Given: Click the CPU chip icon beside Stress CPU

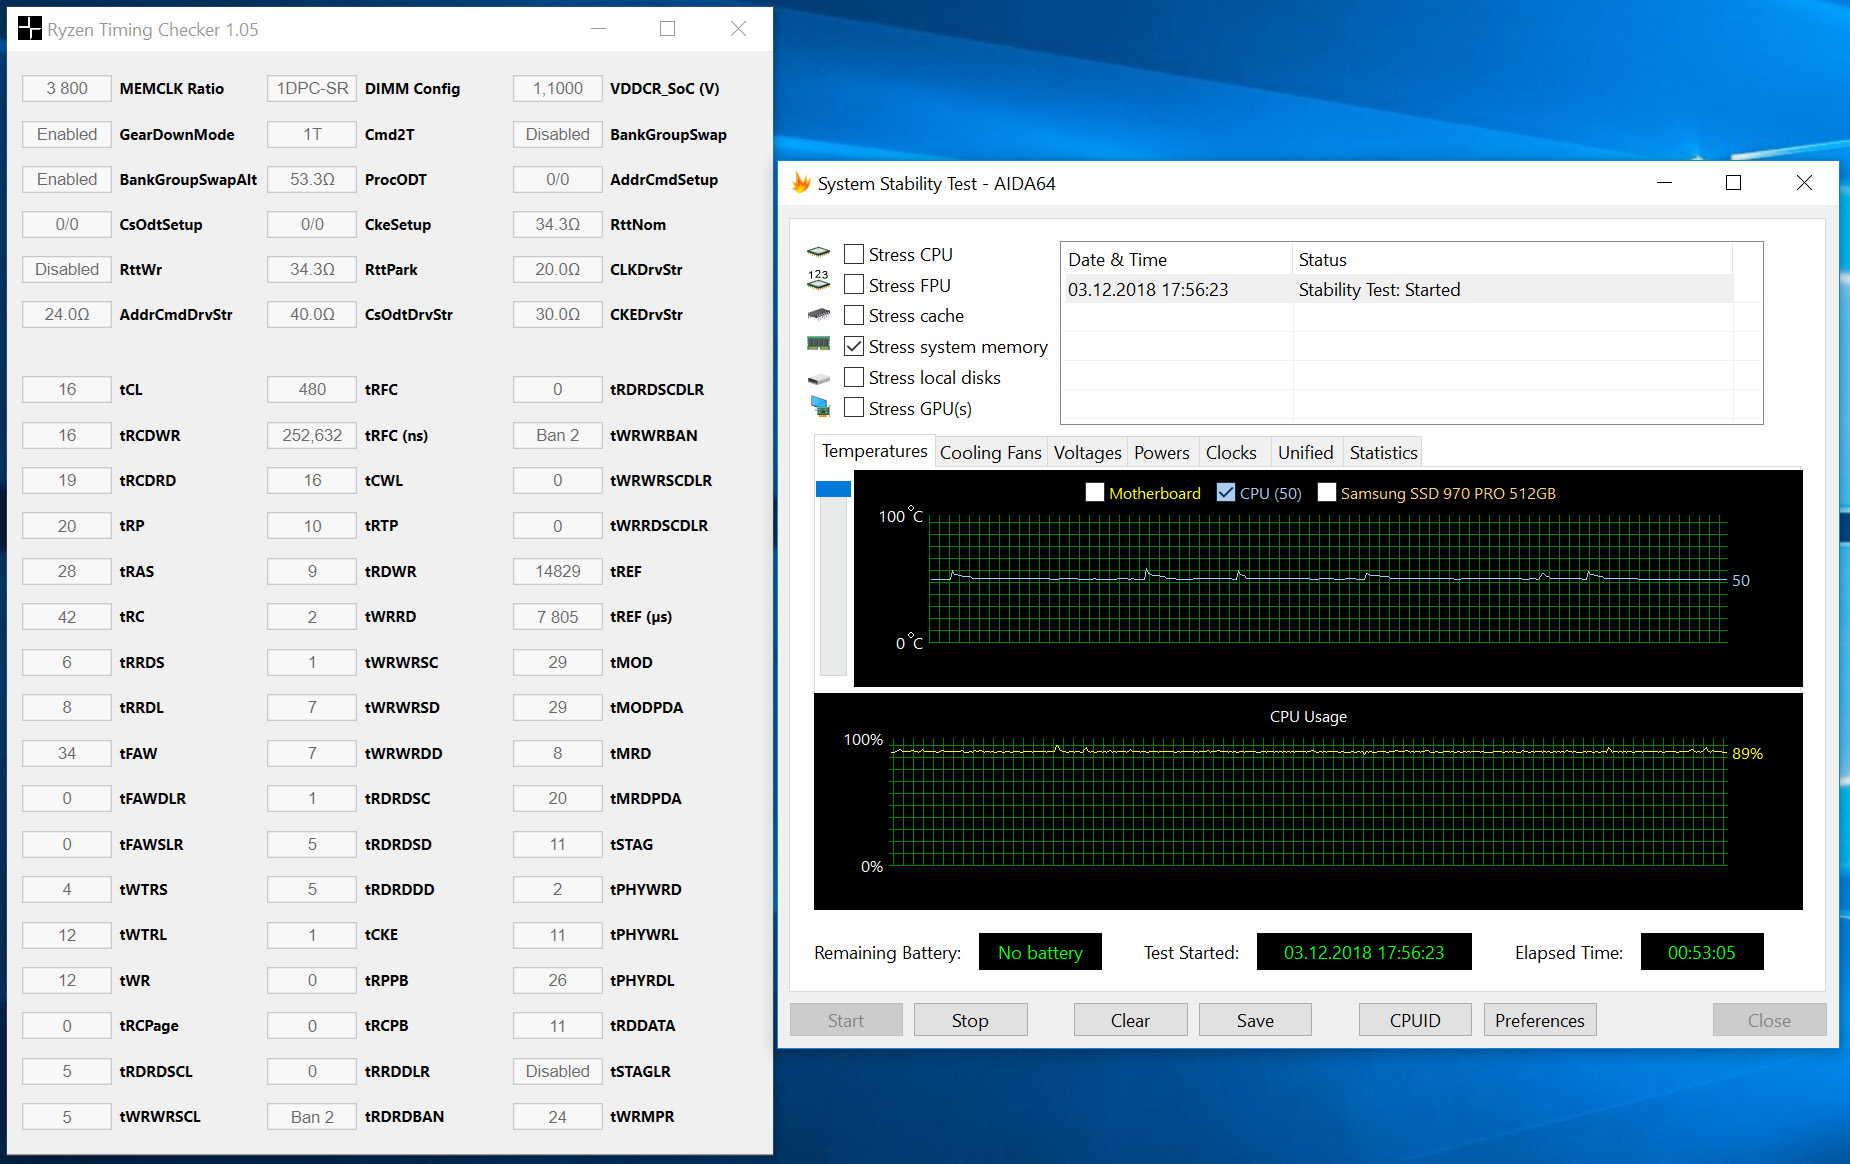Looking at the screenshot, I should 819,252.
